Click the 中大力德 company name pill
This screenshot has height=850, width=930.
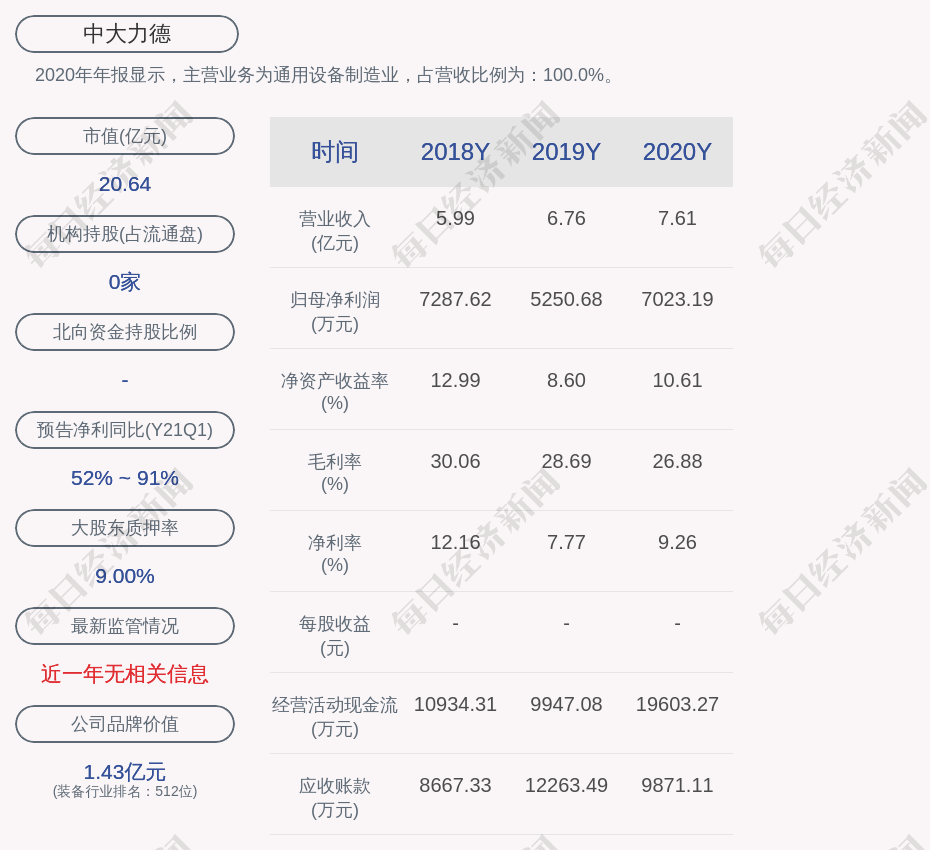coord(127,34)
